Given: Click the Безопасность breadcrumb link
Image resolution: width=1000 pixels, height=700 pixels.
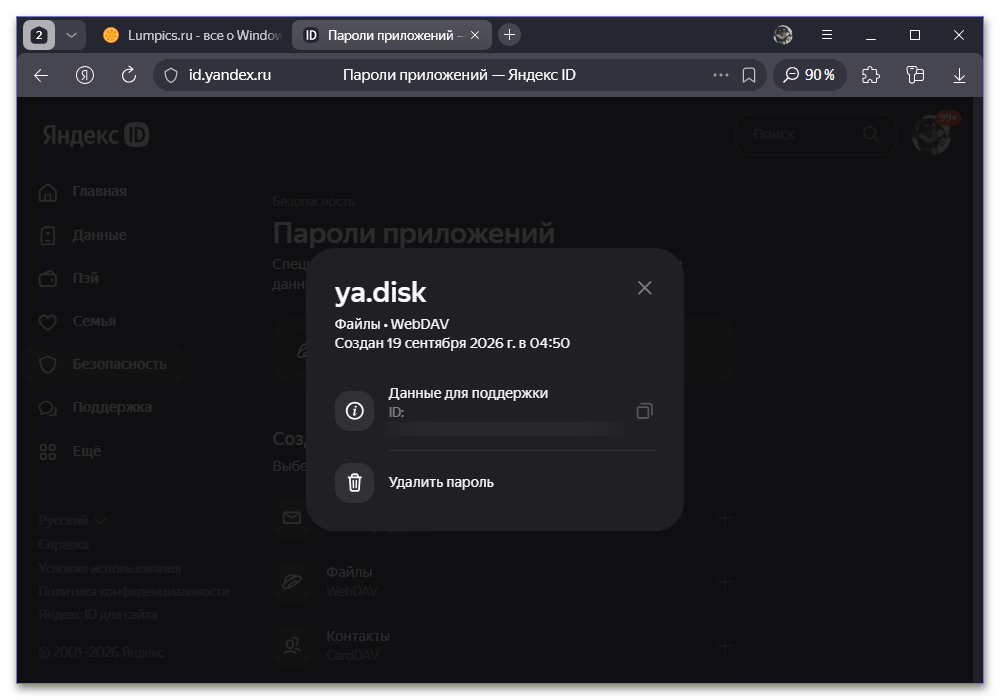Looking at the screenshot, I should point(314,201).
